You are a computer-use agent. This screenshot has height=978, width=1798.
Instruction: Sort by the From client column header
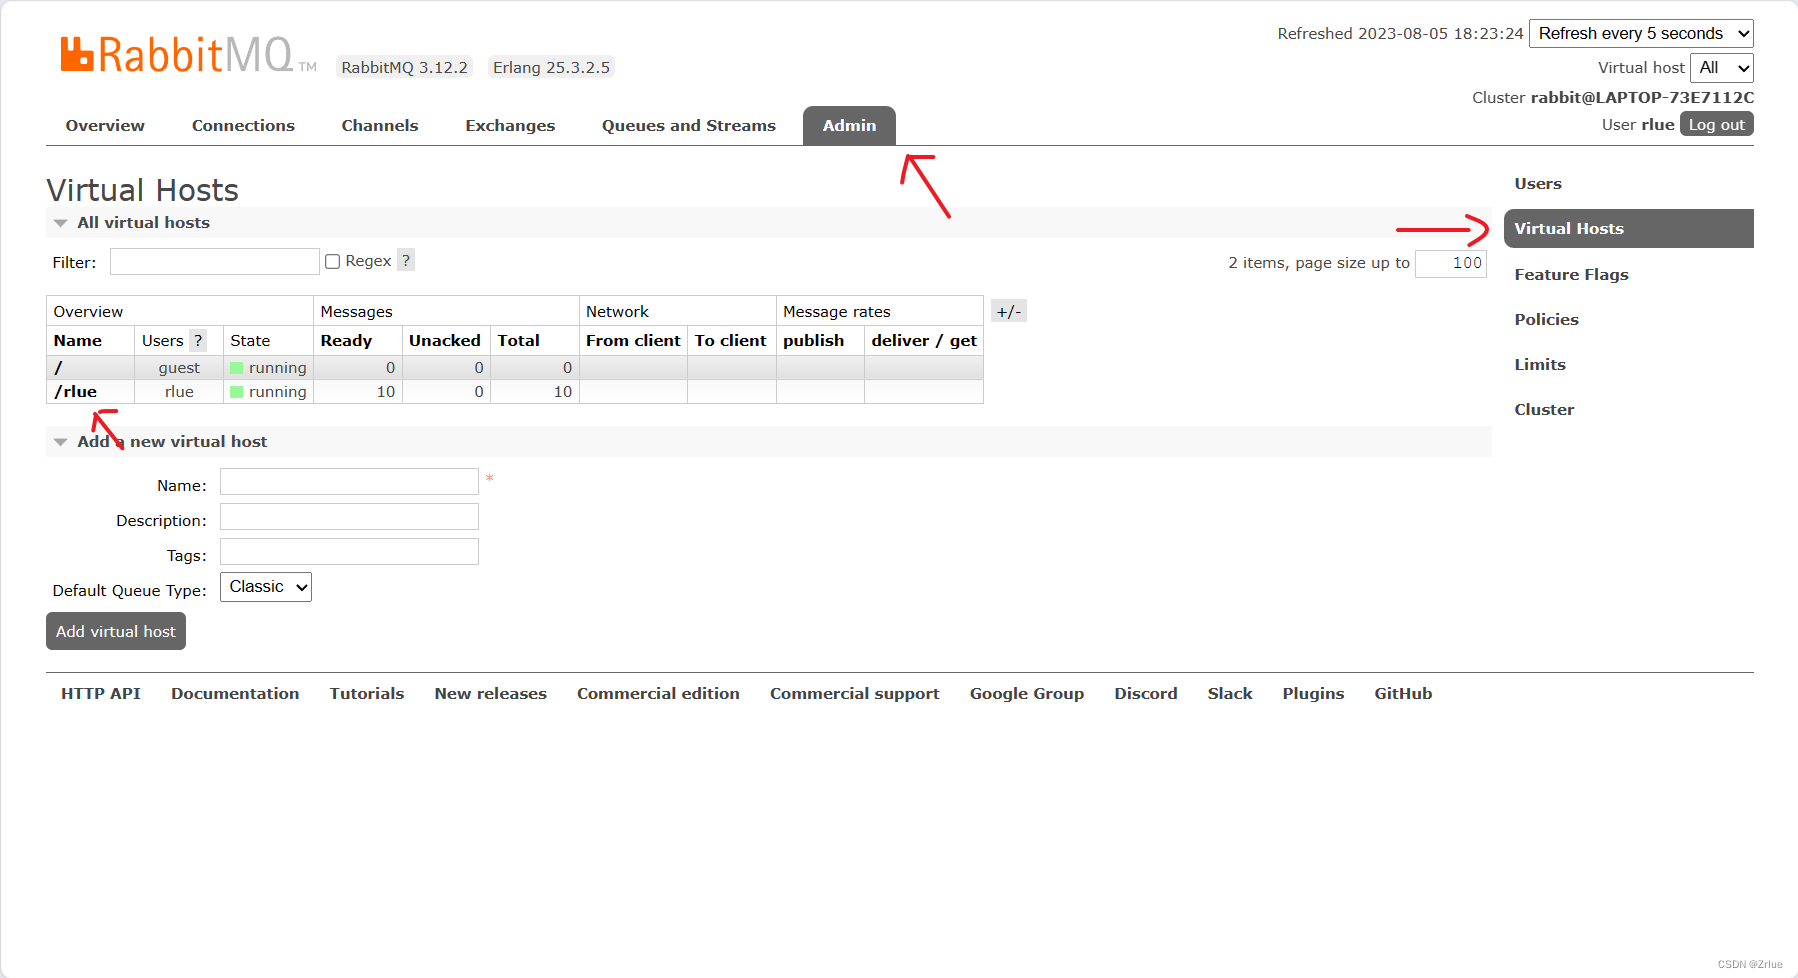click(x=633, y=340)
